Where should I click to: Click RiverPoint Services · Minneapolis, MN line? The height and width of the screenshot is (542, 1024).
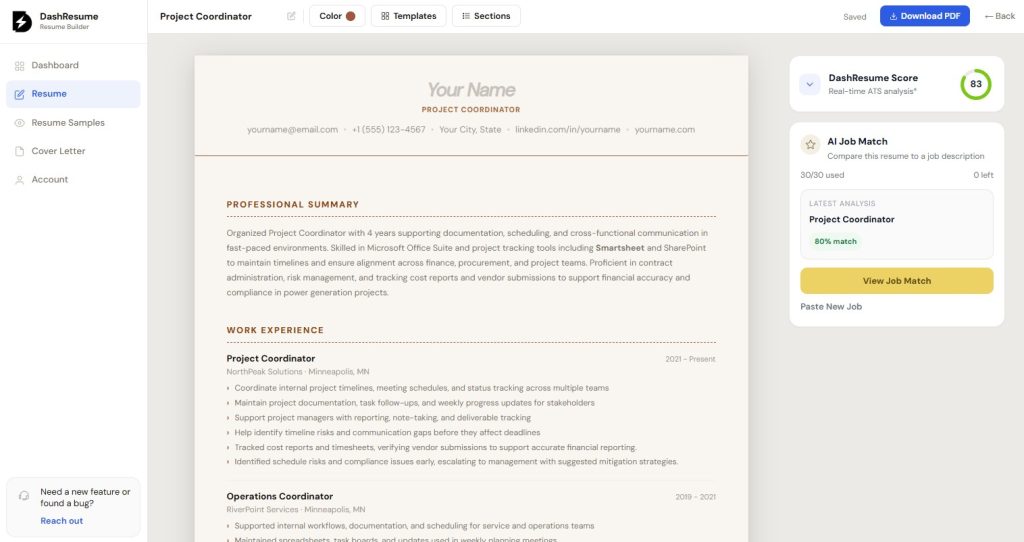tap(296, 509)
